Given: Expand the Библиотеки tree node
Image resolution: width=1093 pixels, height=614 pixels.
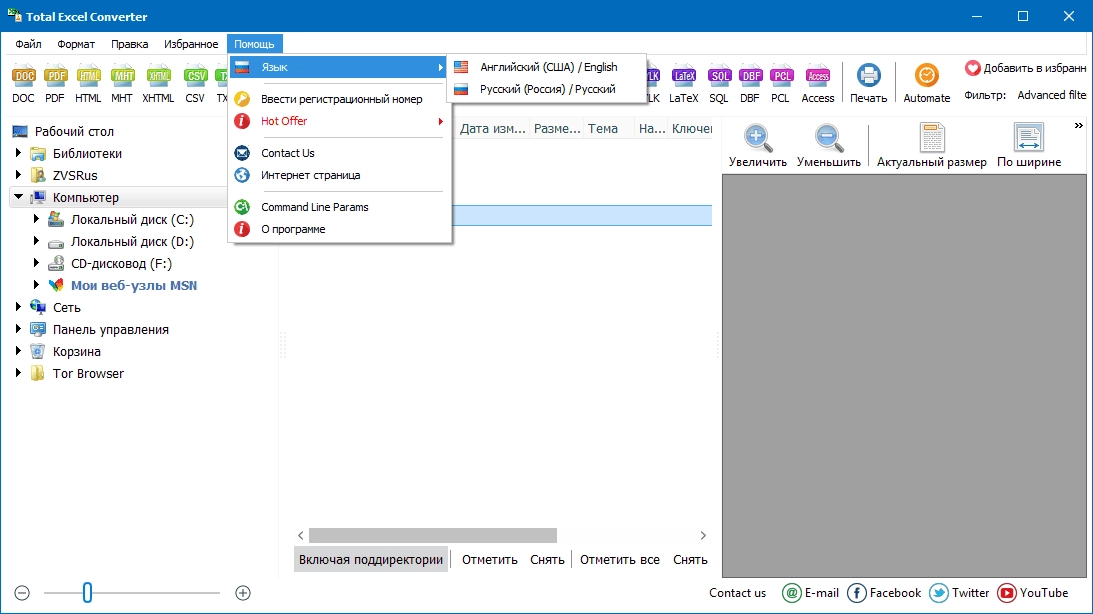Looking at the screenshot, I should click(x=19, y=153).
